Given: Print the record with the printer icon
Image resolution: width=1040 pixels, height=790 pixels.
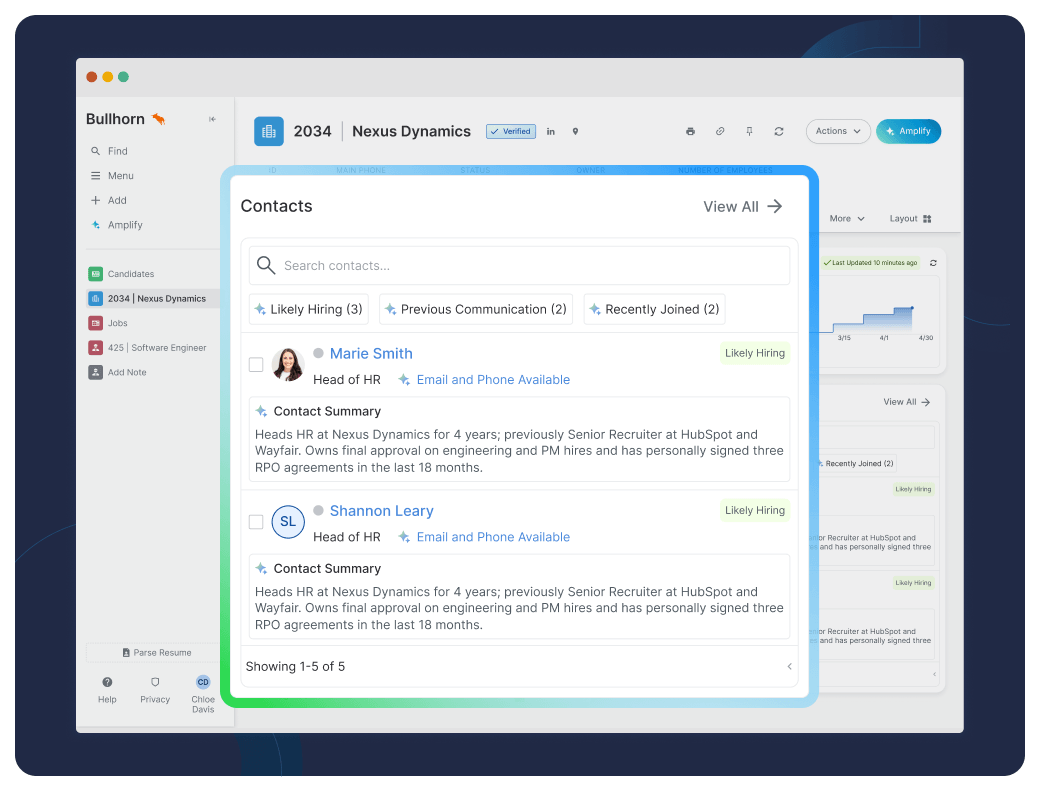Looking at the screenshot, I should 690,131.
